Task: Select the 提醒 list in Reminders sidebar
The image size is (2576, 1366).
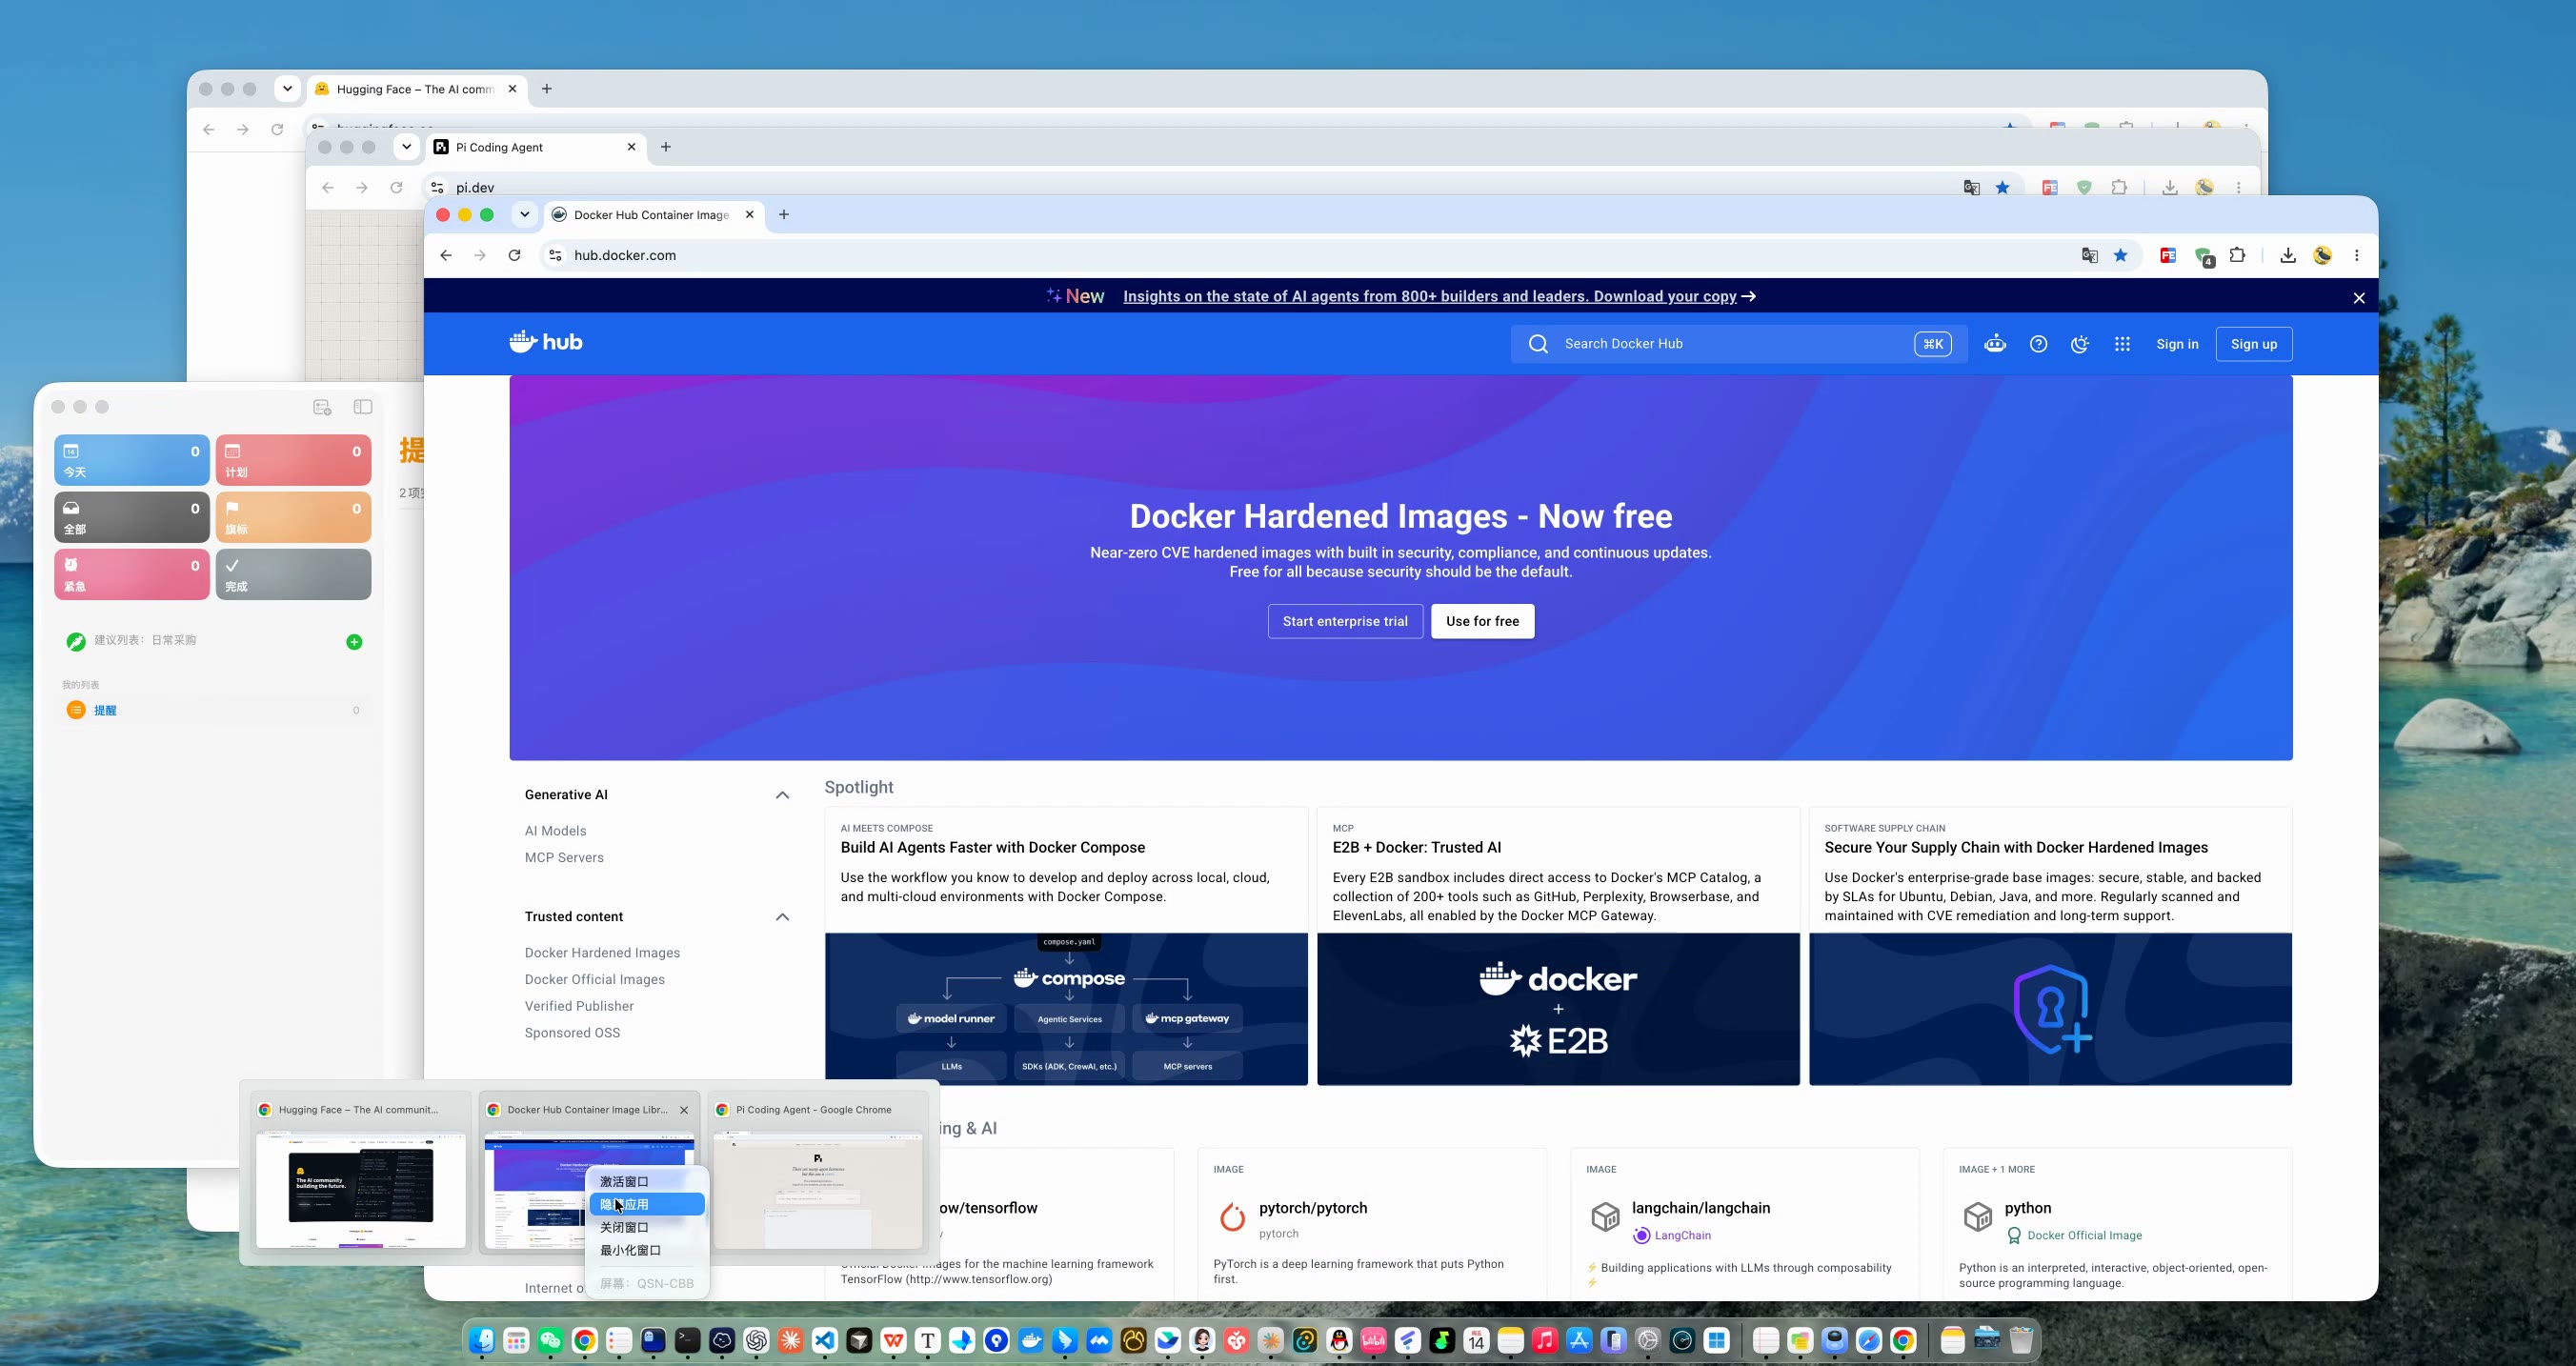Action: click(x=213, y=710)
